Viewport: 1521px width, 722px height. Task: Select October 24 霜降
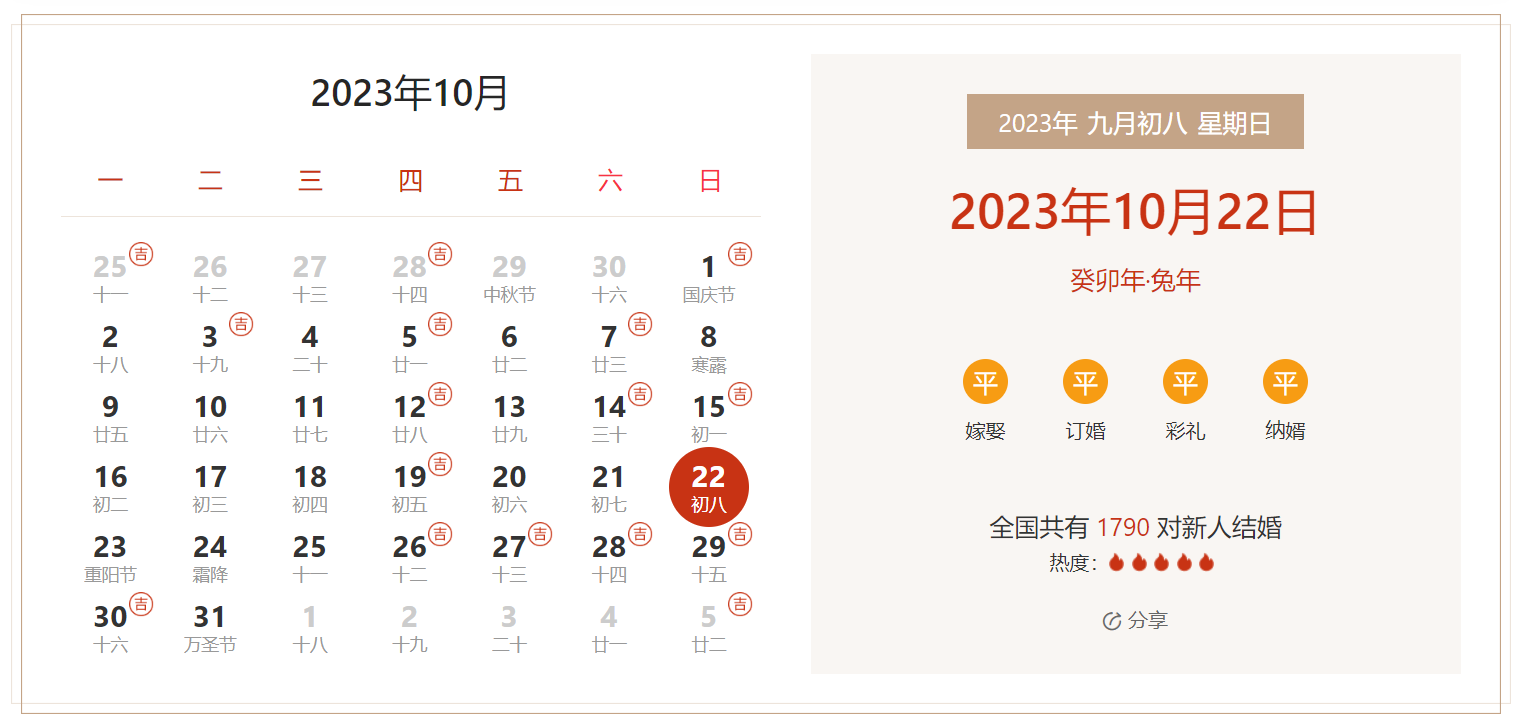[210, 558]
